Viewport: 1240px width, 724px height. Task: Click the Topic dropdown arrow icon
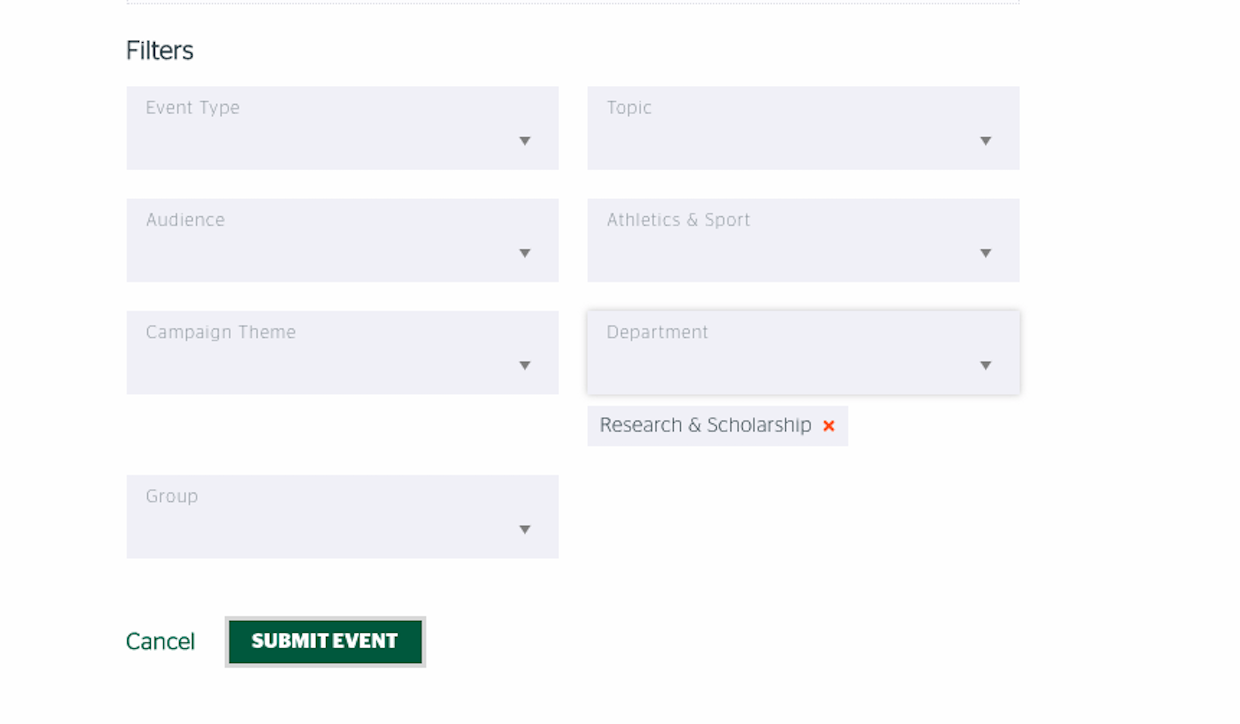(x=985, y=141)
